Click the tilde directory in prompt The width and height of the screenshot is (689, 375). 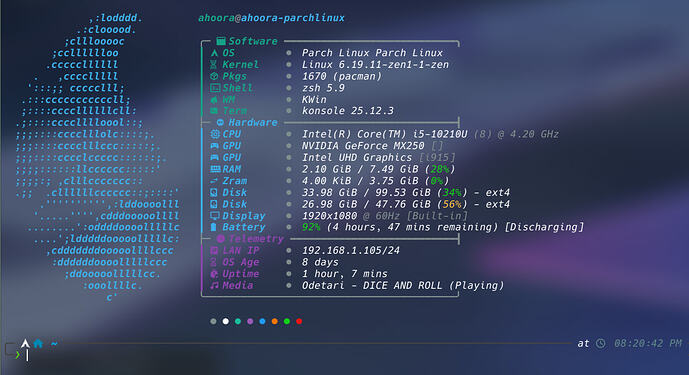54,343
